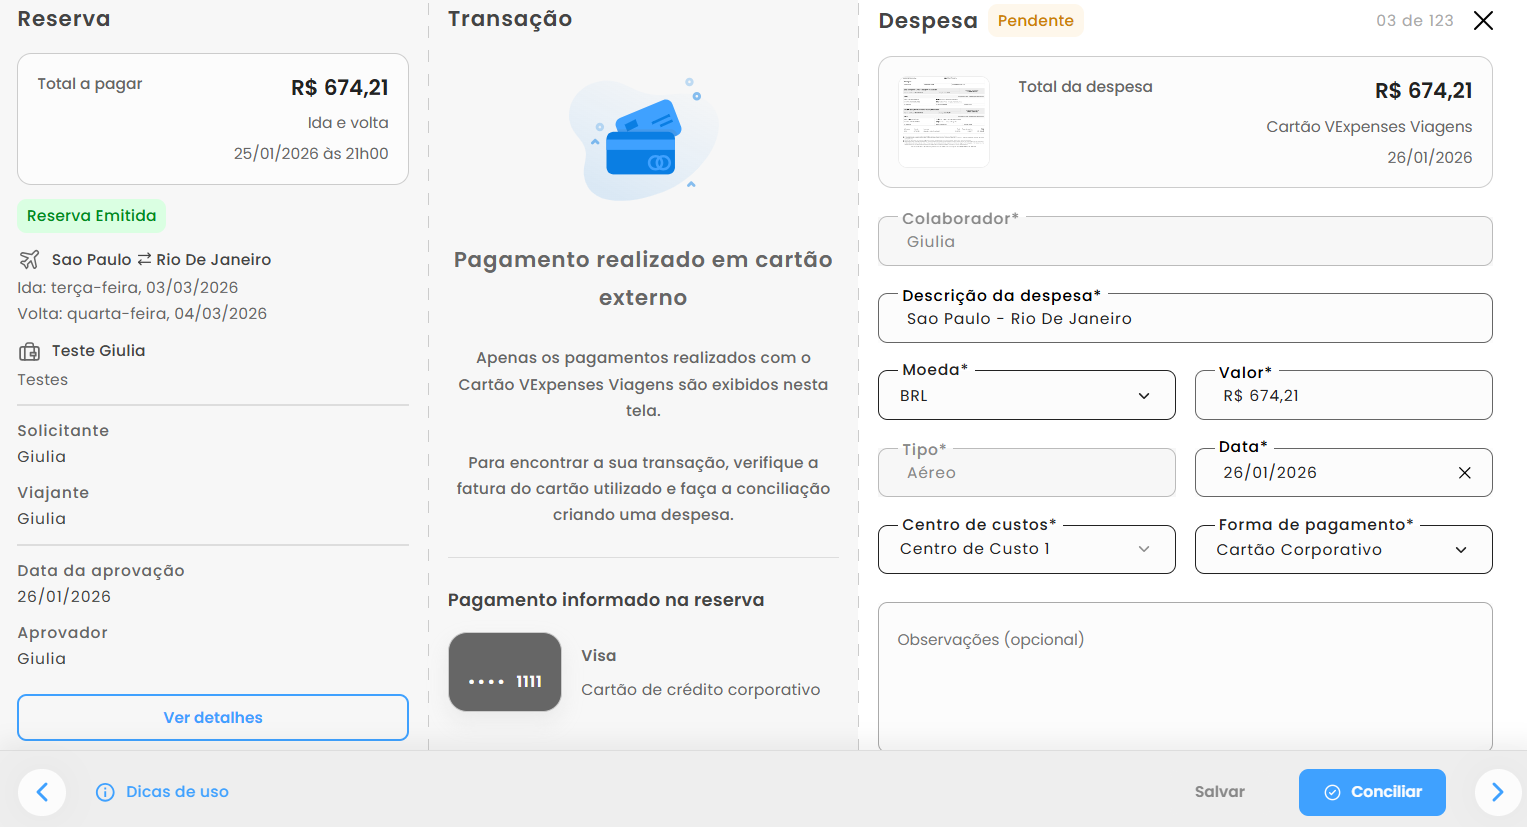1527x827 pixels.
Task: Click the luggage icon next to Teste Giulia
Action: pyautogui.click(x=30, y=351)
